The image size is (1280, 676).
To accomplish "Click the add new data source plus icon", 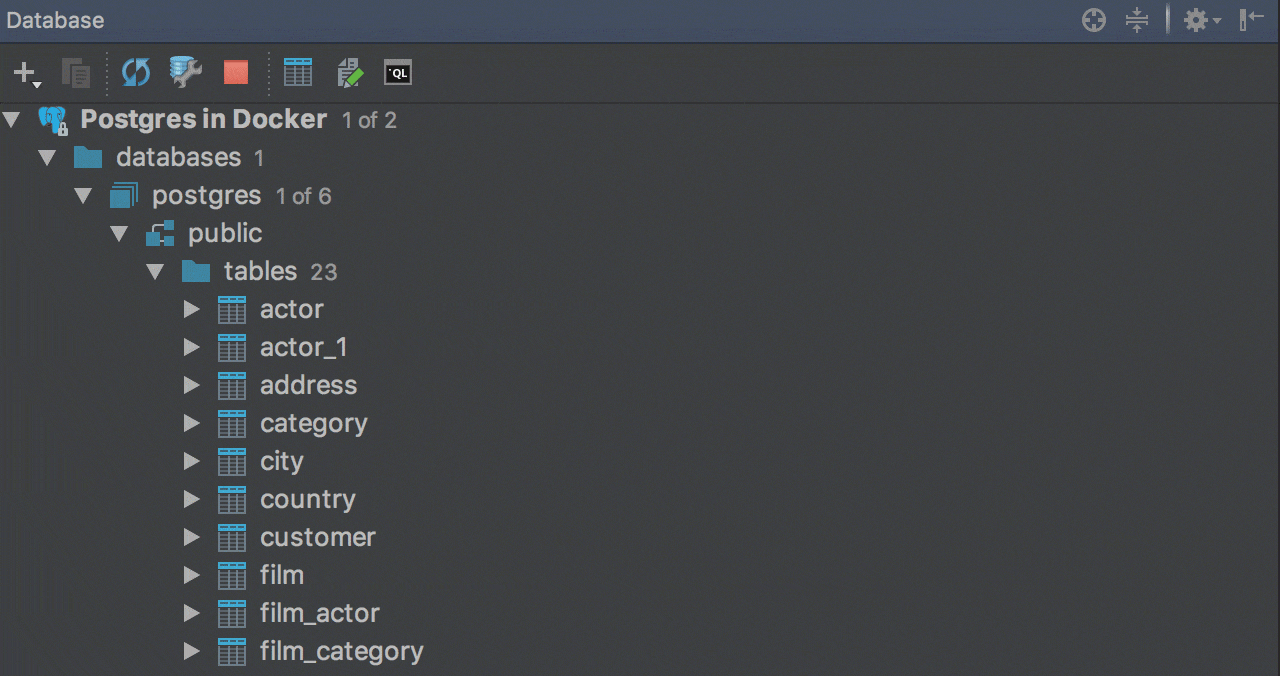I will click(25, 73).
